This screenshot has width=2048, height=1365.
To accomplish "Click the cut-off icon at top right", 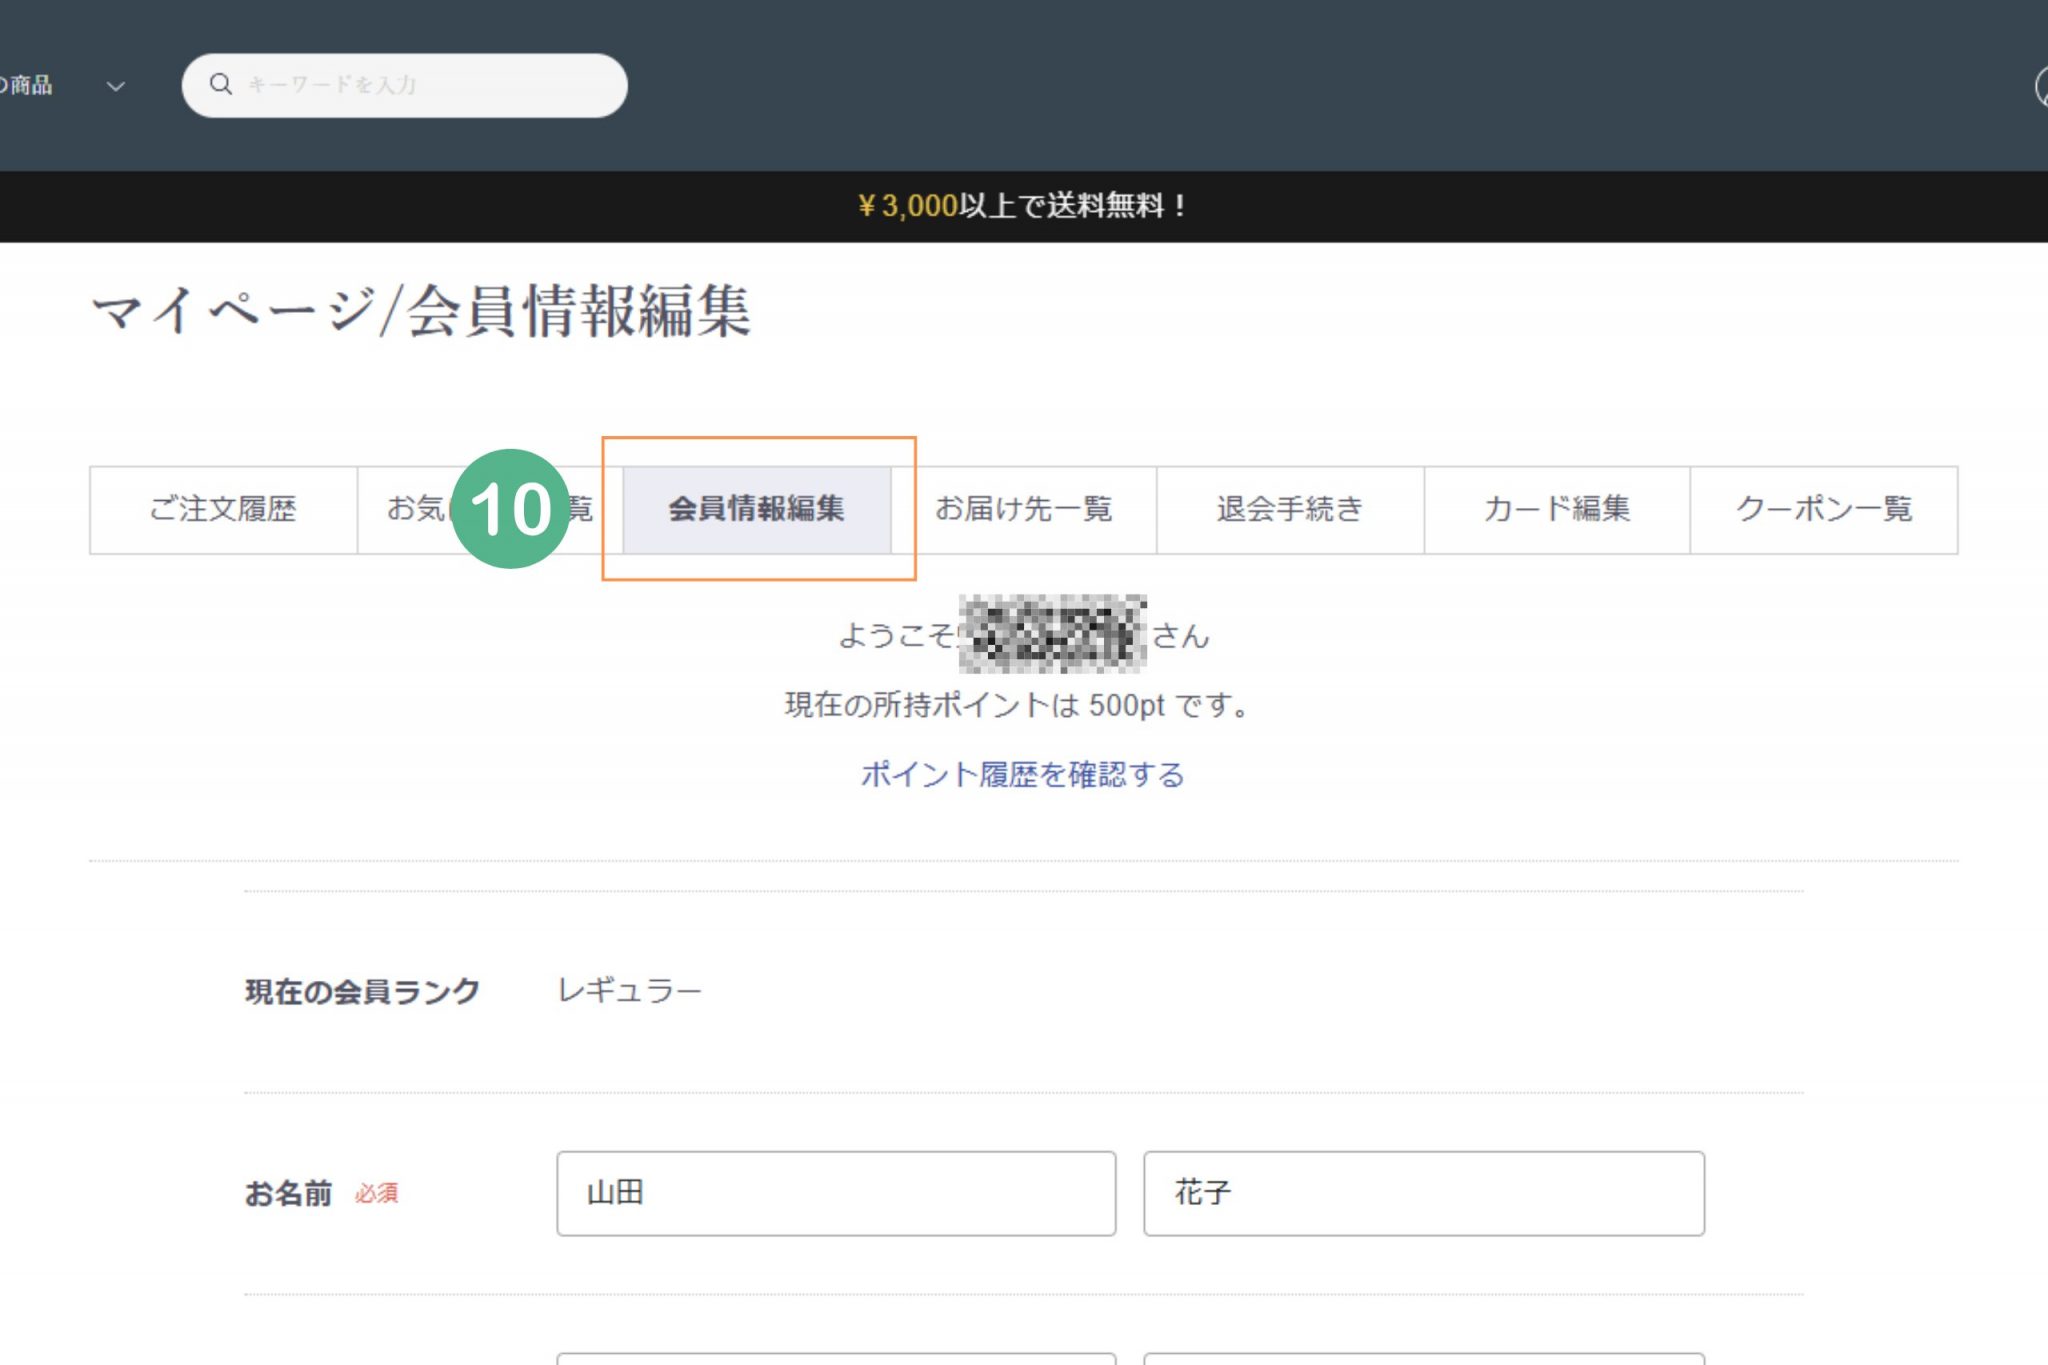I will 2041,87.
